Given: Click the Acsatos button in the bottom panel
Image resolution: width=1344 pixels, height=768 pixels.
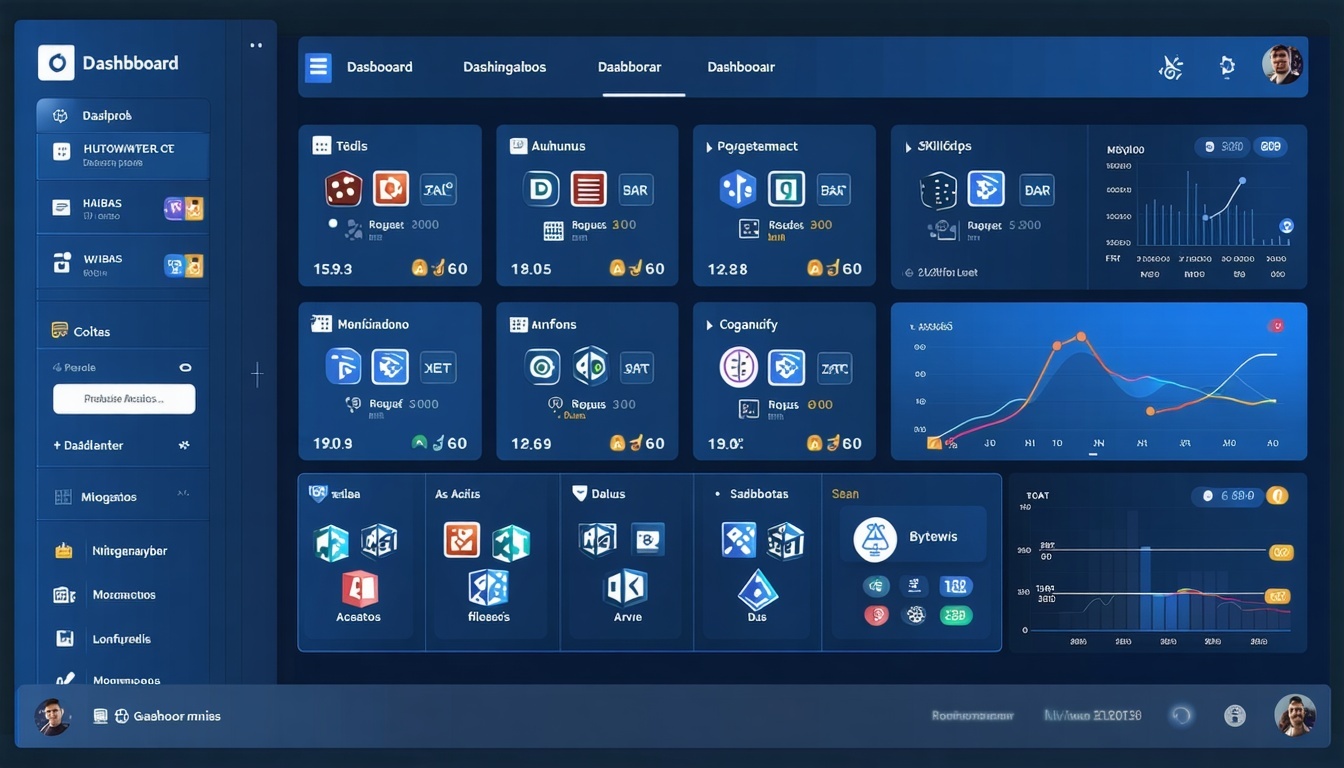Looking at the screenshot, I should [358, 615].
